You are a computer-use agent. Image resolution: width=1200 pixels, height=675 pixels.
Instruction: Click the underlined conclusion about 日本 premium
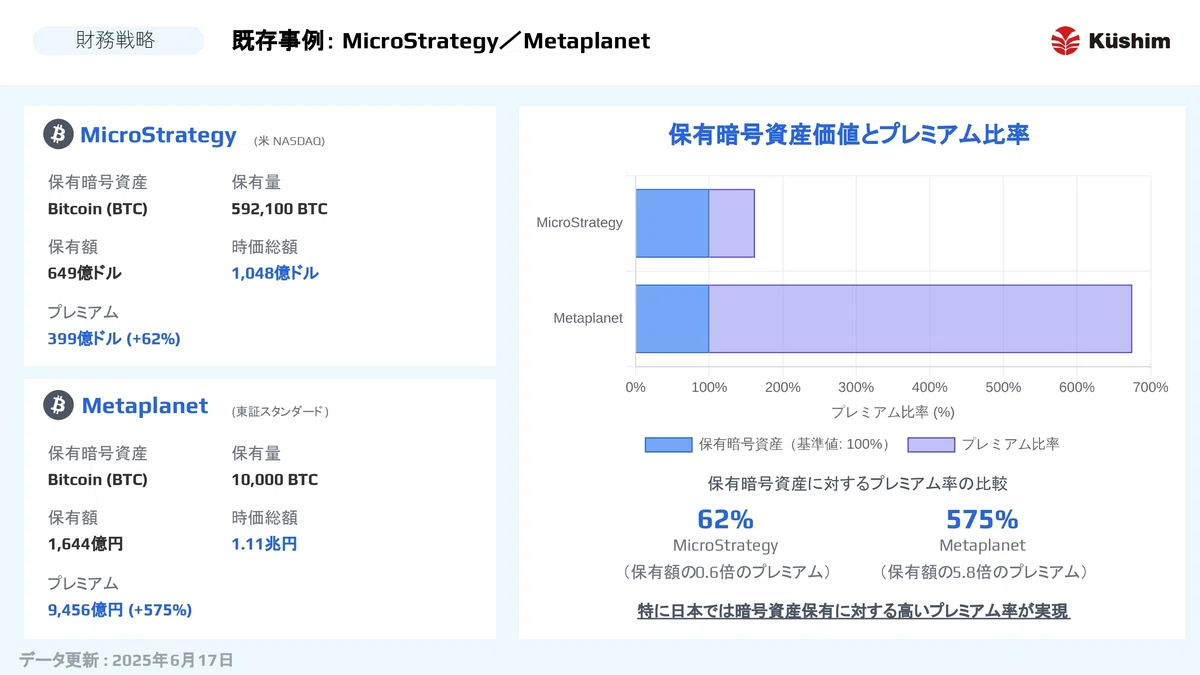854,611
